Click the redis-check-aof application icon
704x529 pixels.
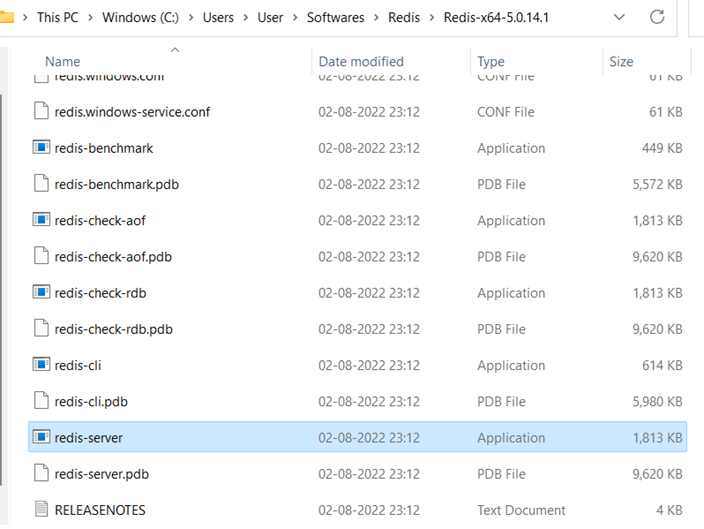pos(41,220)
